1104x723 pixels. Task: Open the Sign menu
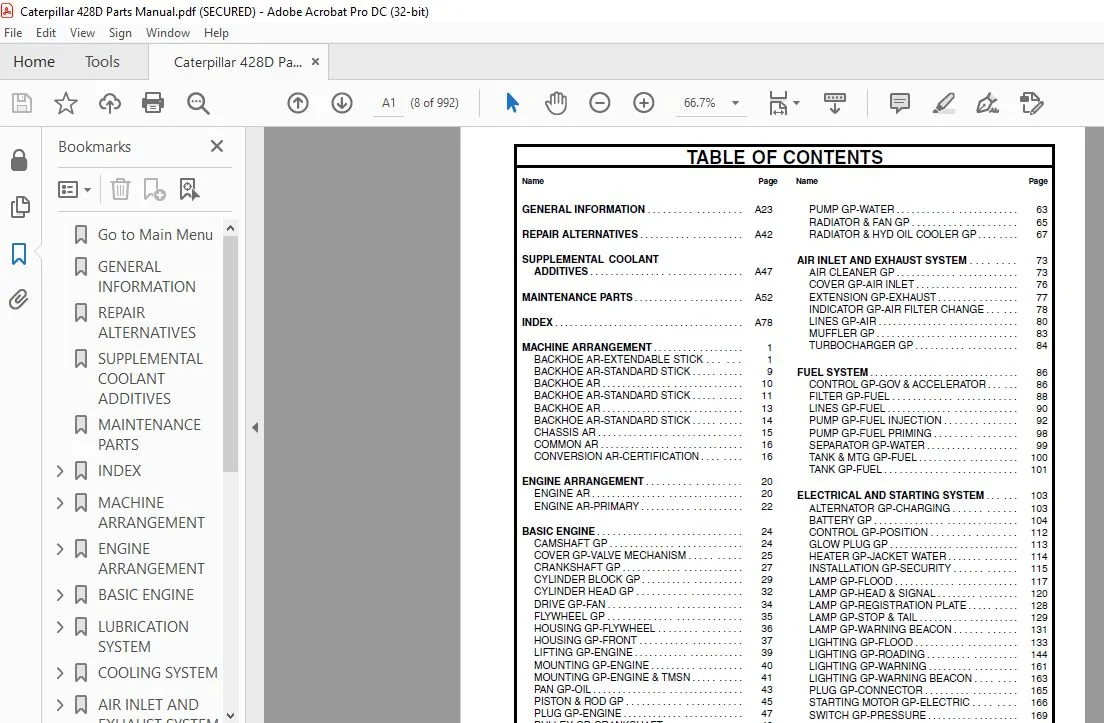point(120,32)
